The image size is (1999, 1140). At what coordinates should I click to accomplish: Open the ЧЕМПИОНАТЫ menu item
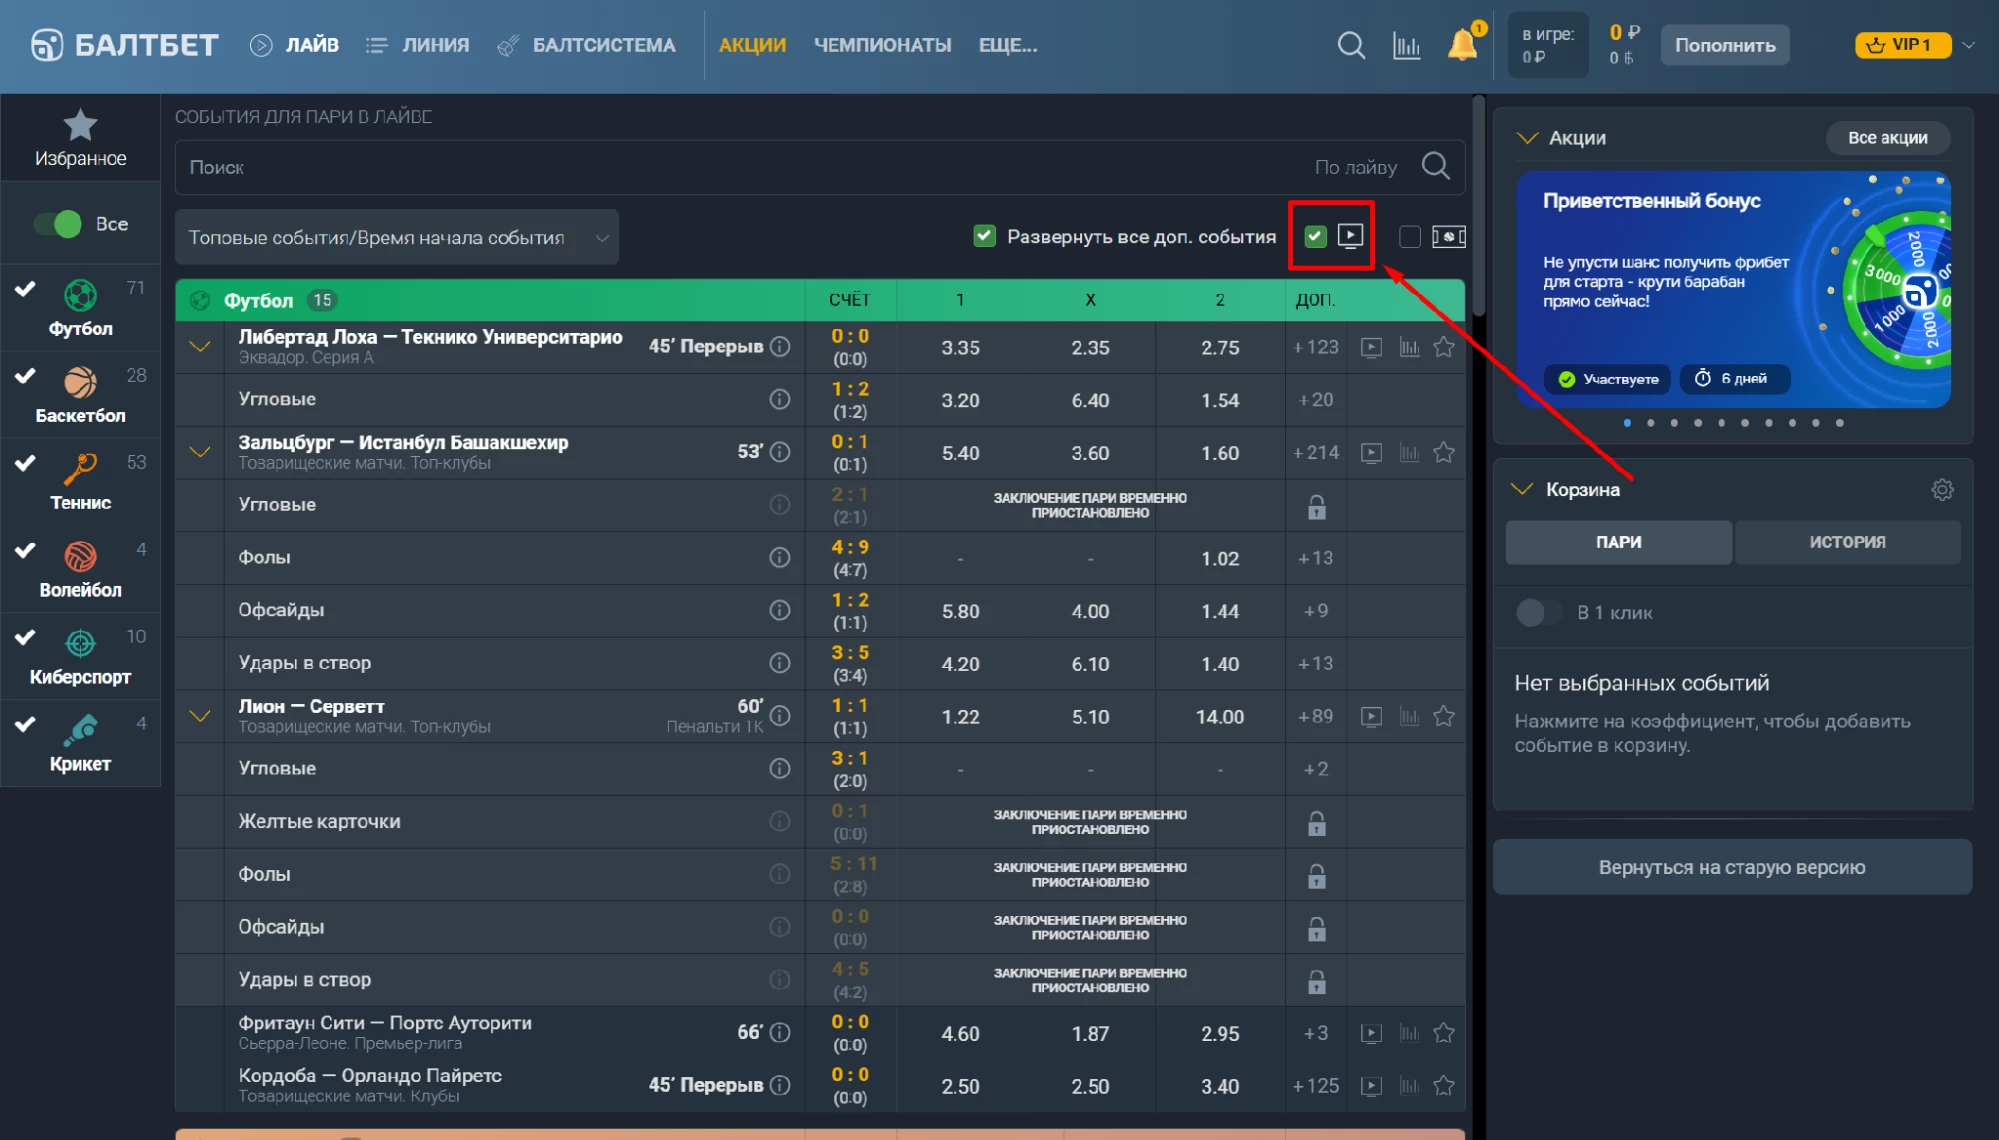[882, 45]
